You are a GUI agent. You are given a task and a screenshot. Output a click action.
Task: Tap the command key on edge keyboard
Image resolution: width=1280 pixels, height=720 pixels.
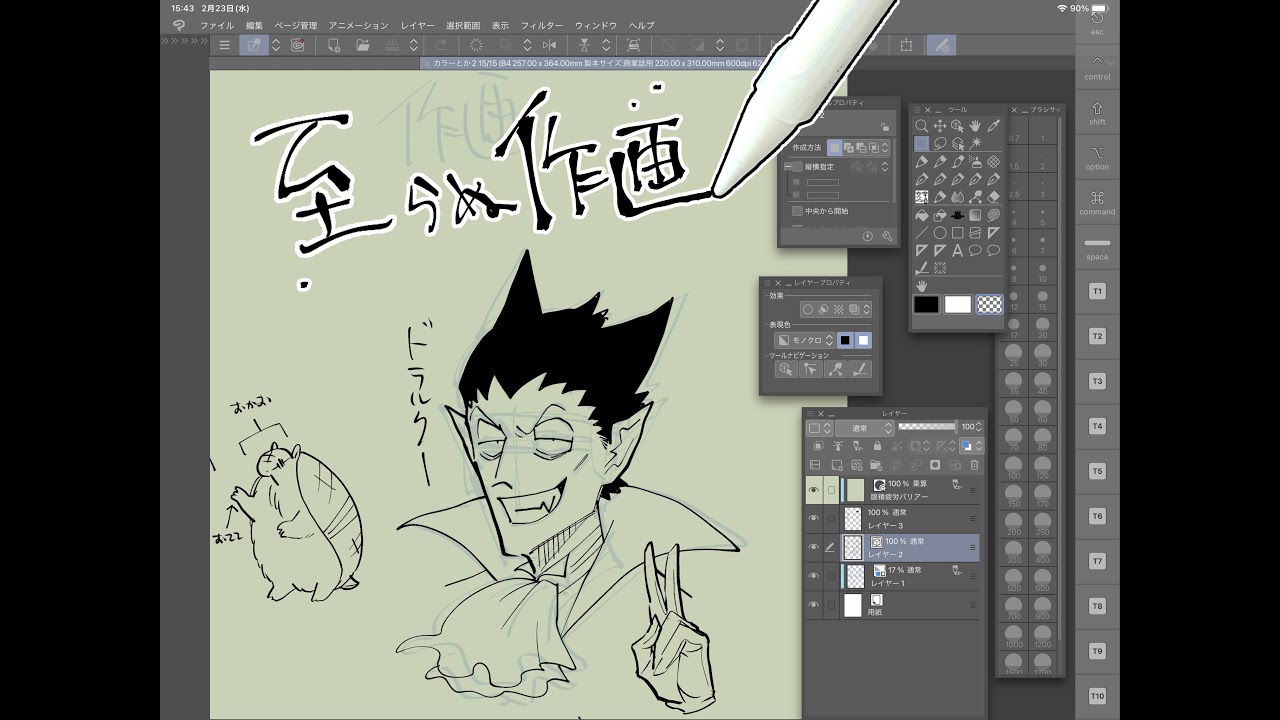1097,202
